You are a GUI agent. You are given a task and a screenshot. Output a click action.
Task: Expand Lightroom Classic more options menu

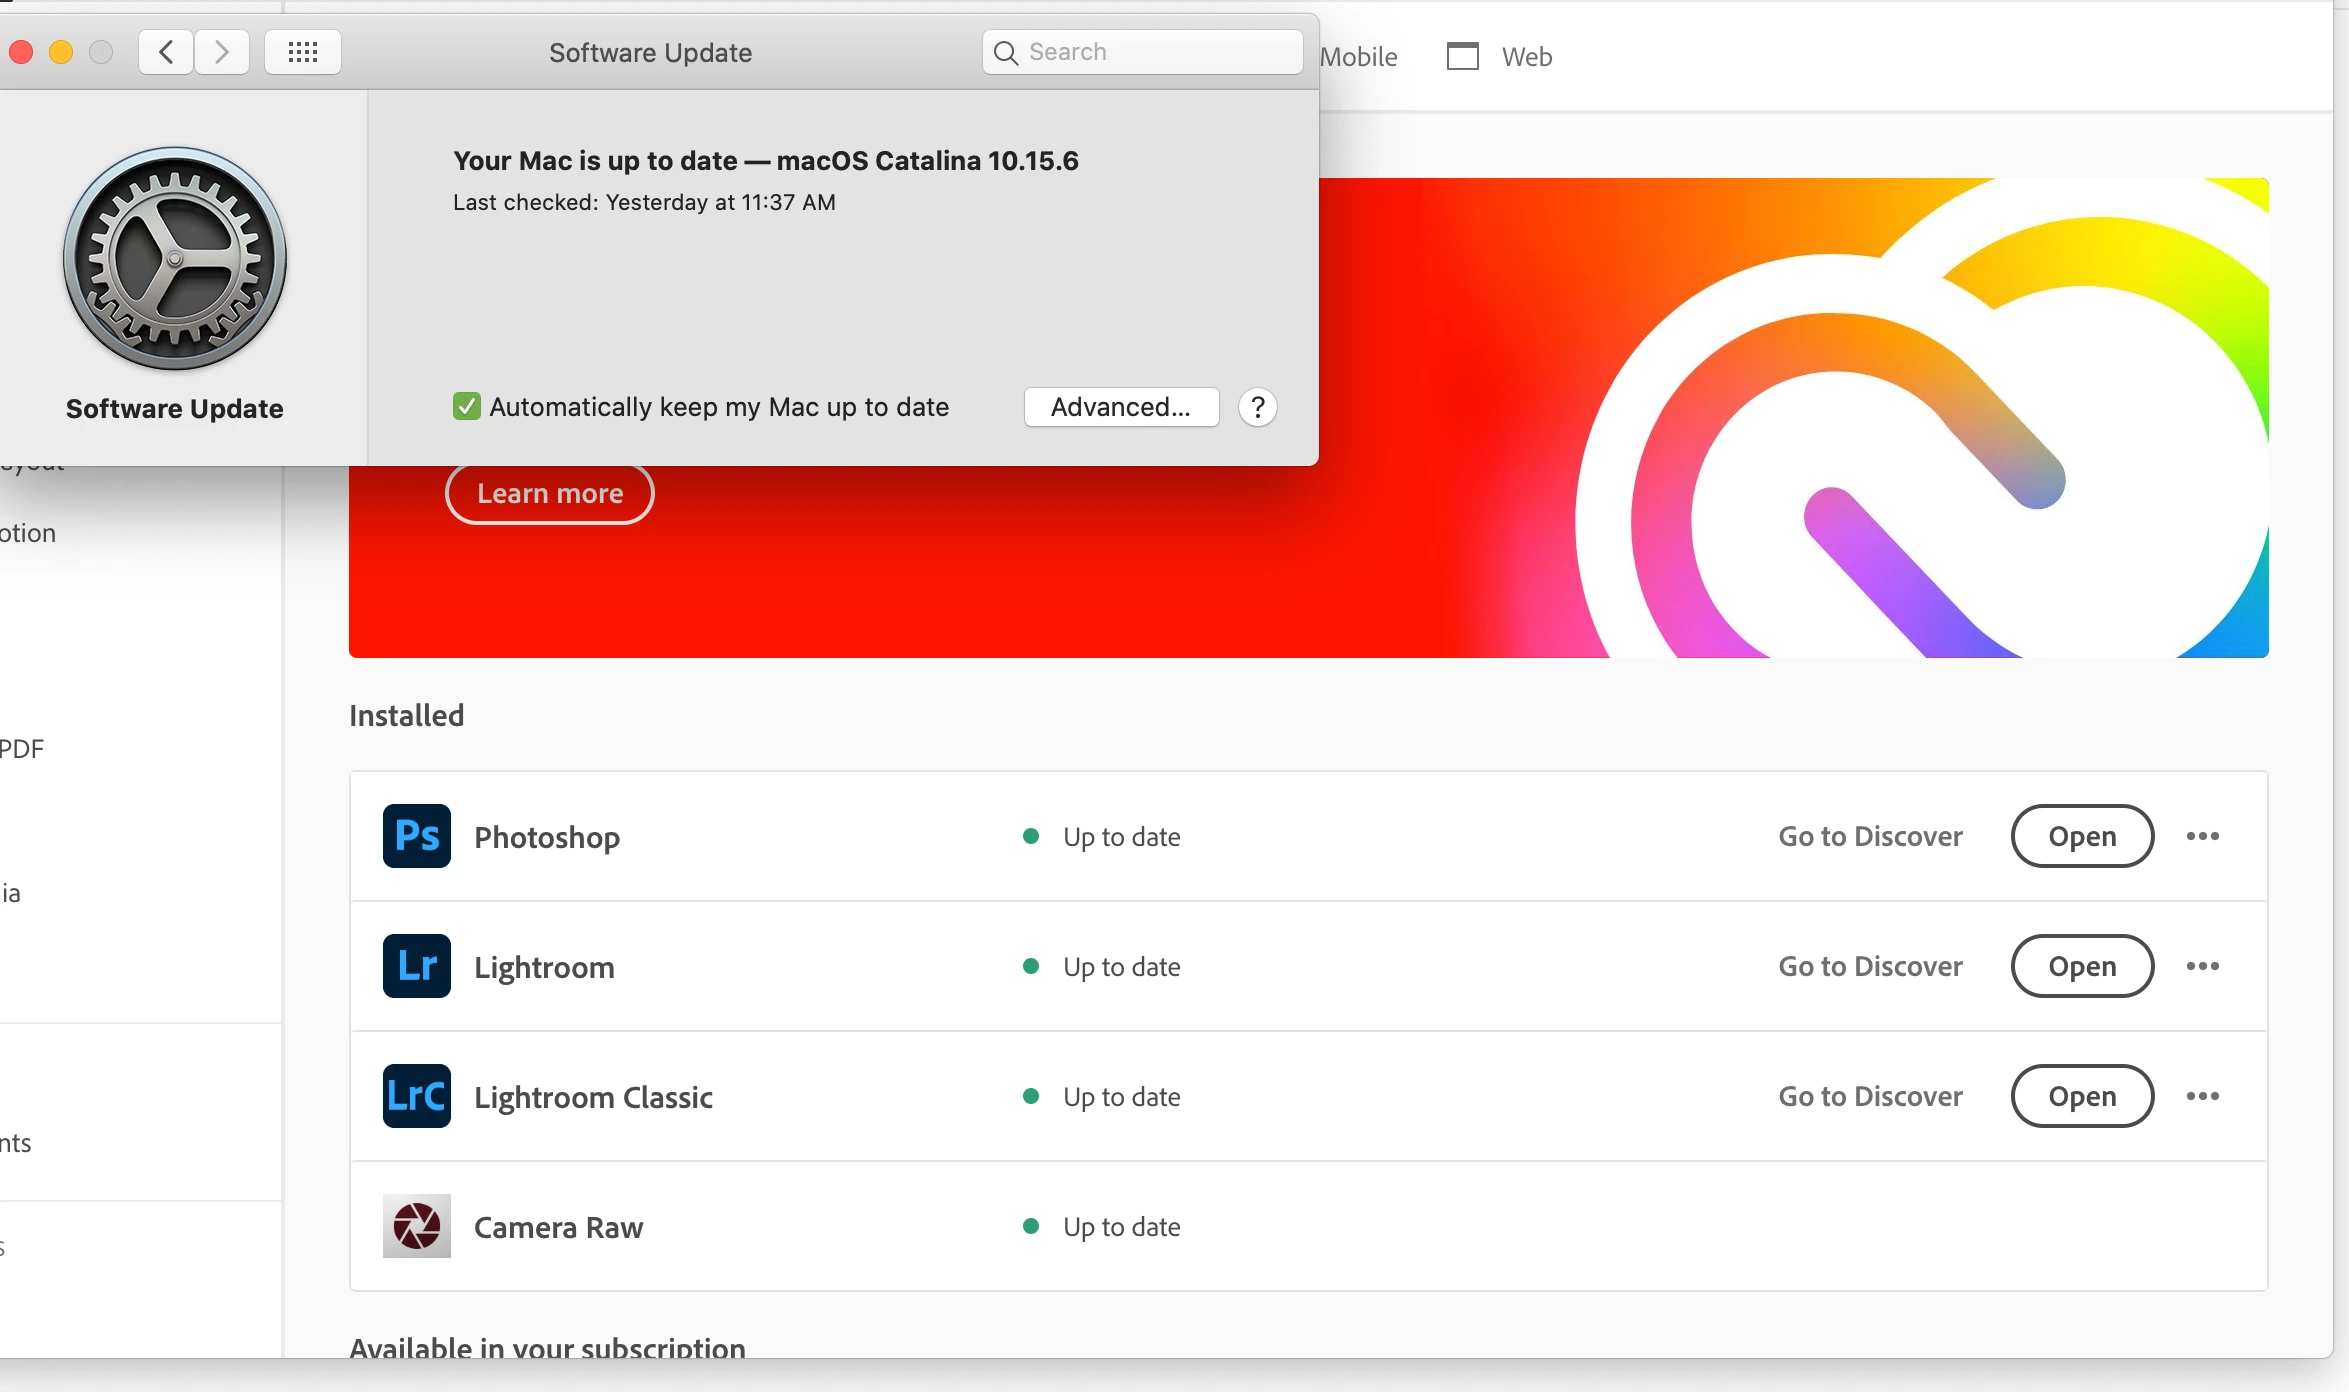(2202, 1096)
